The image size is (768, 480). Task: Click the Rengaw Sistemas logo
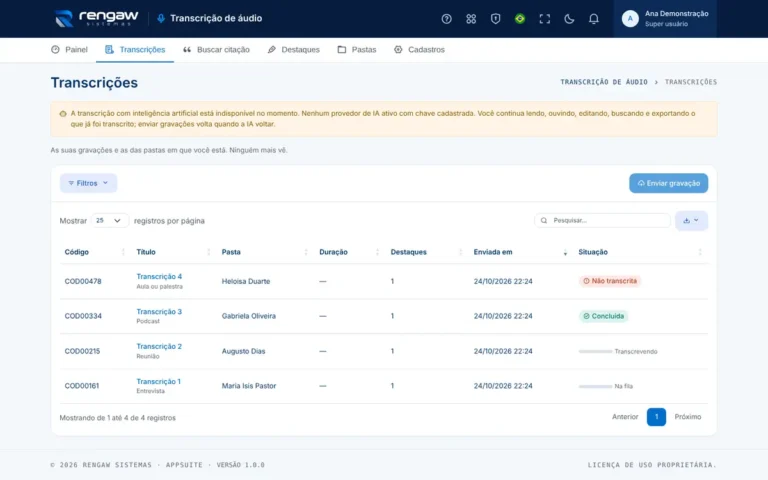tap(96, 18)
